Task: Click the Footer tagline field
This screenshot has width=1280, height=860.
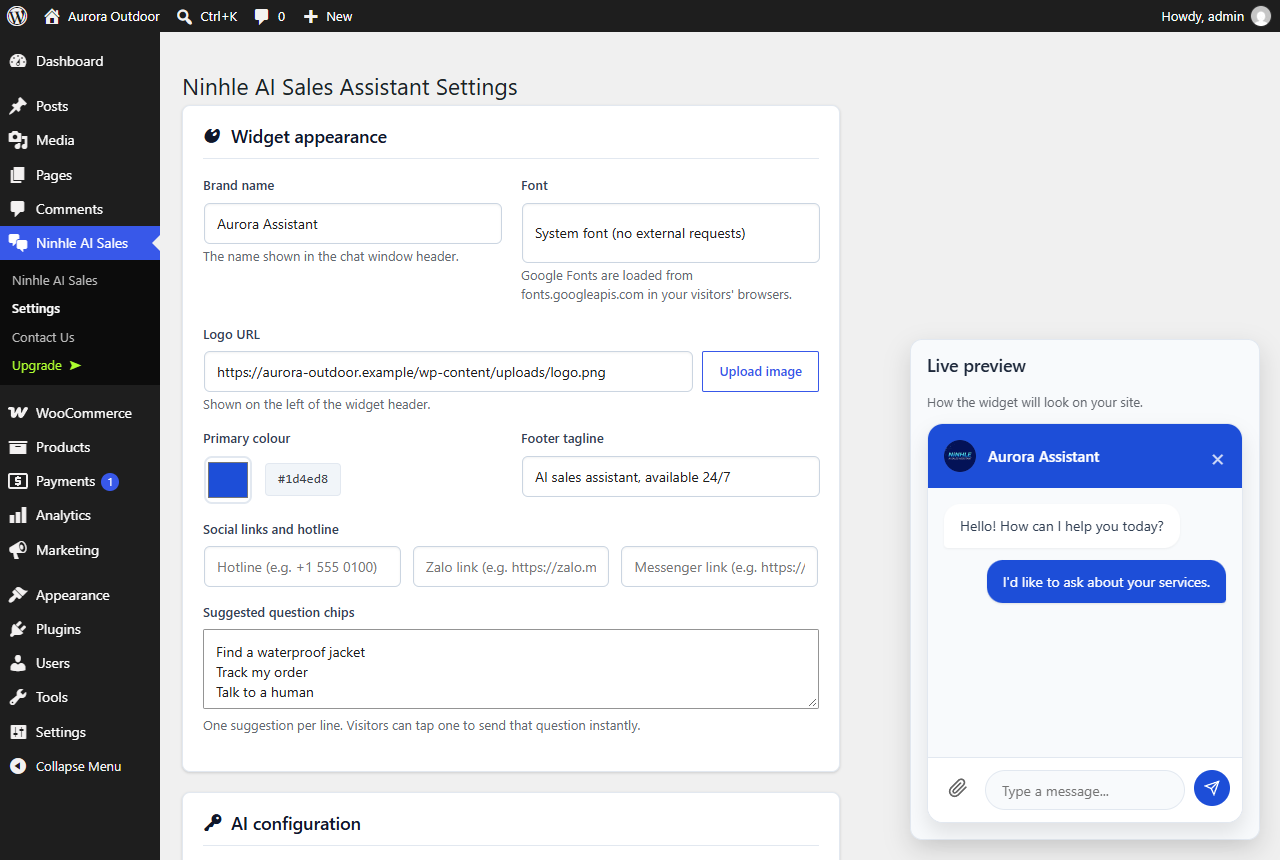Action: click(x=670, y=477)
